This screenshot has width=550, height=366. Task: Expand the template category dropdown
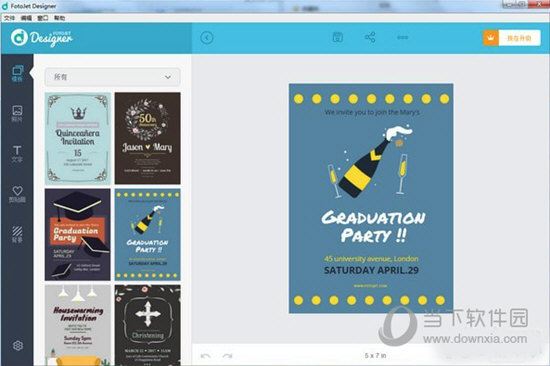(x=113, y=77)
